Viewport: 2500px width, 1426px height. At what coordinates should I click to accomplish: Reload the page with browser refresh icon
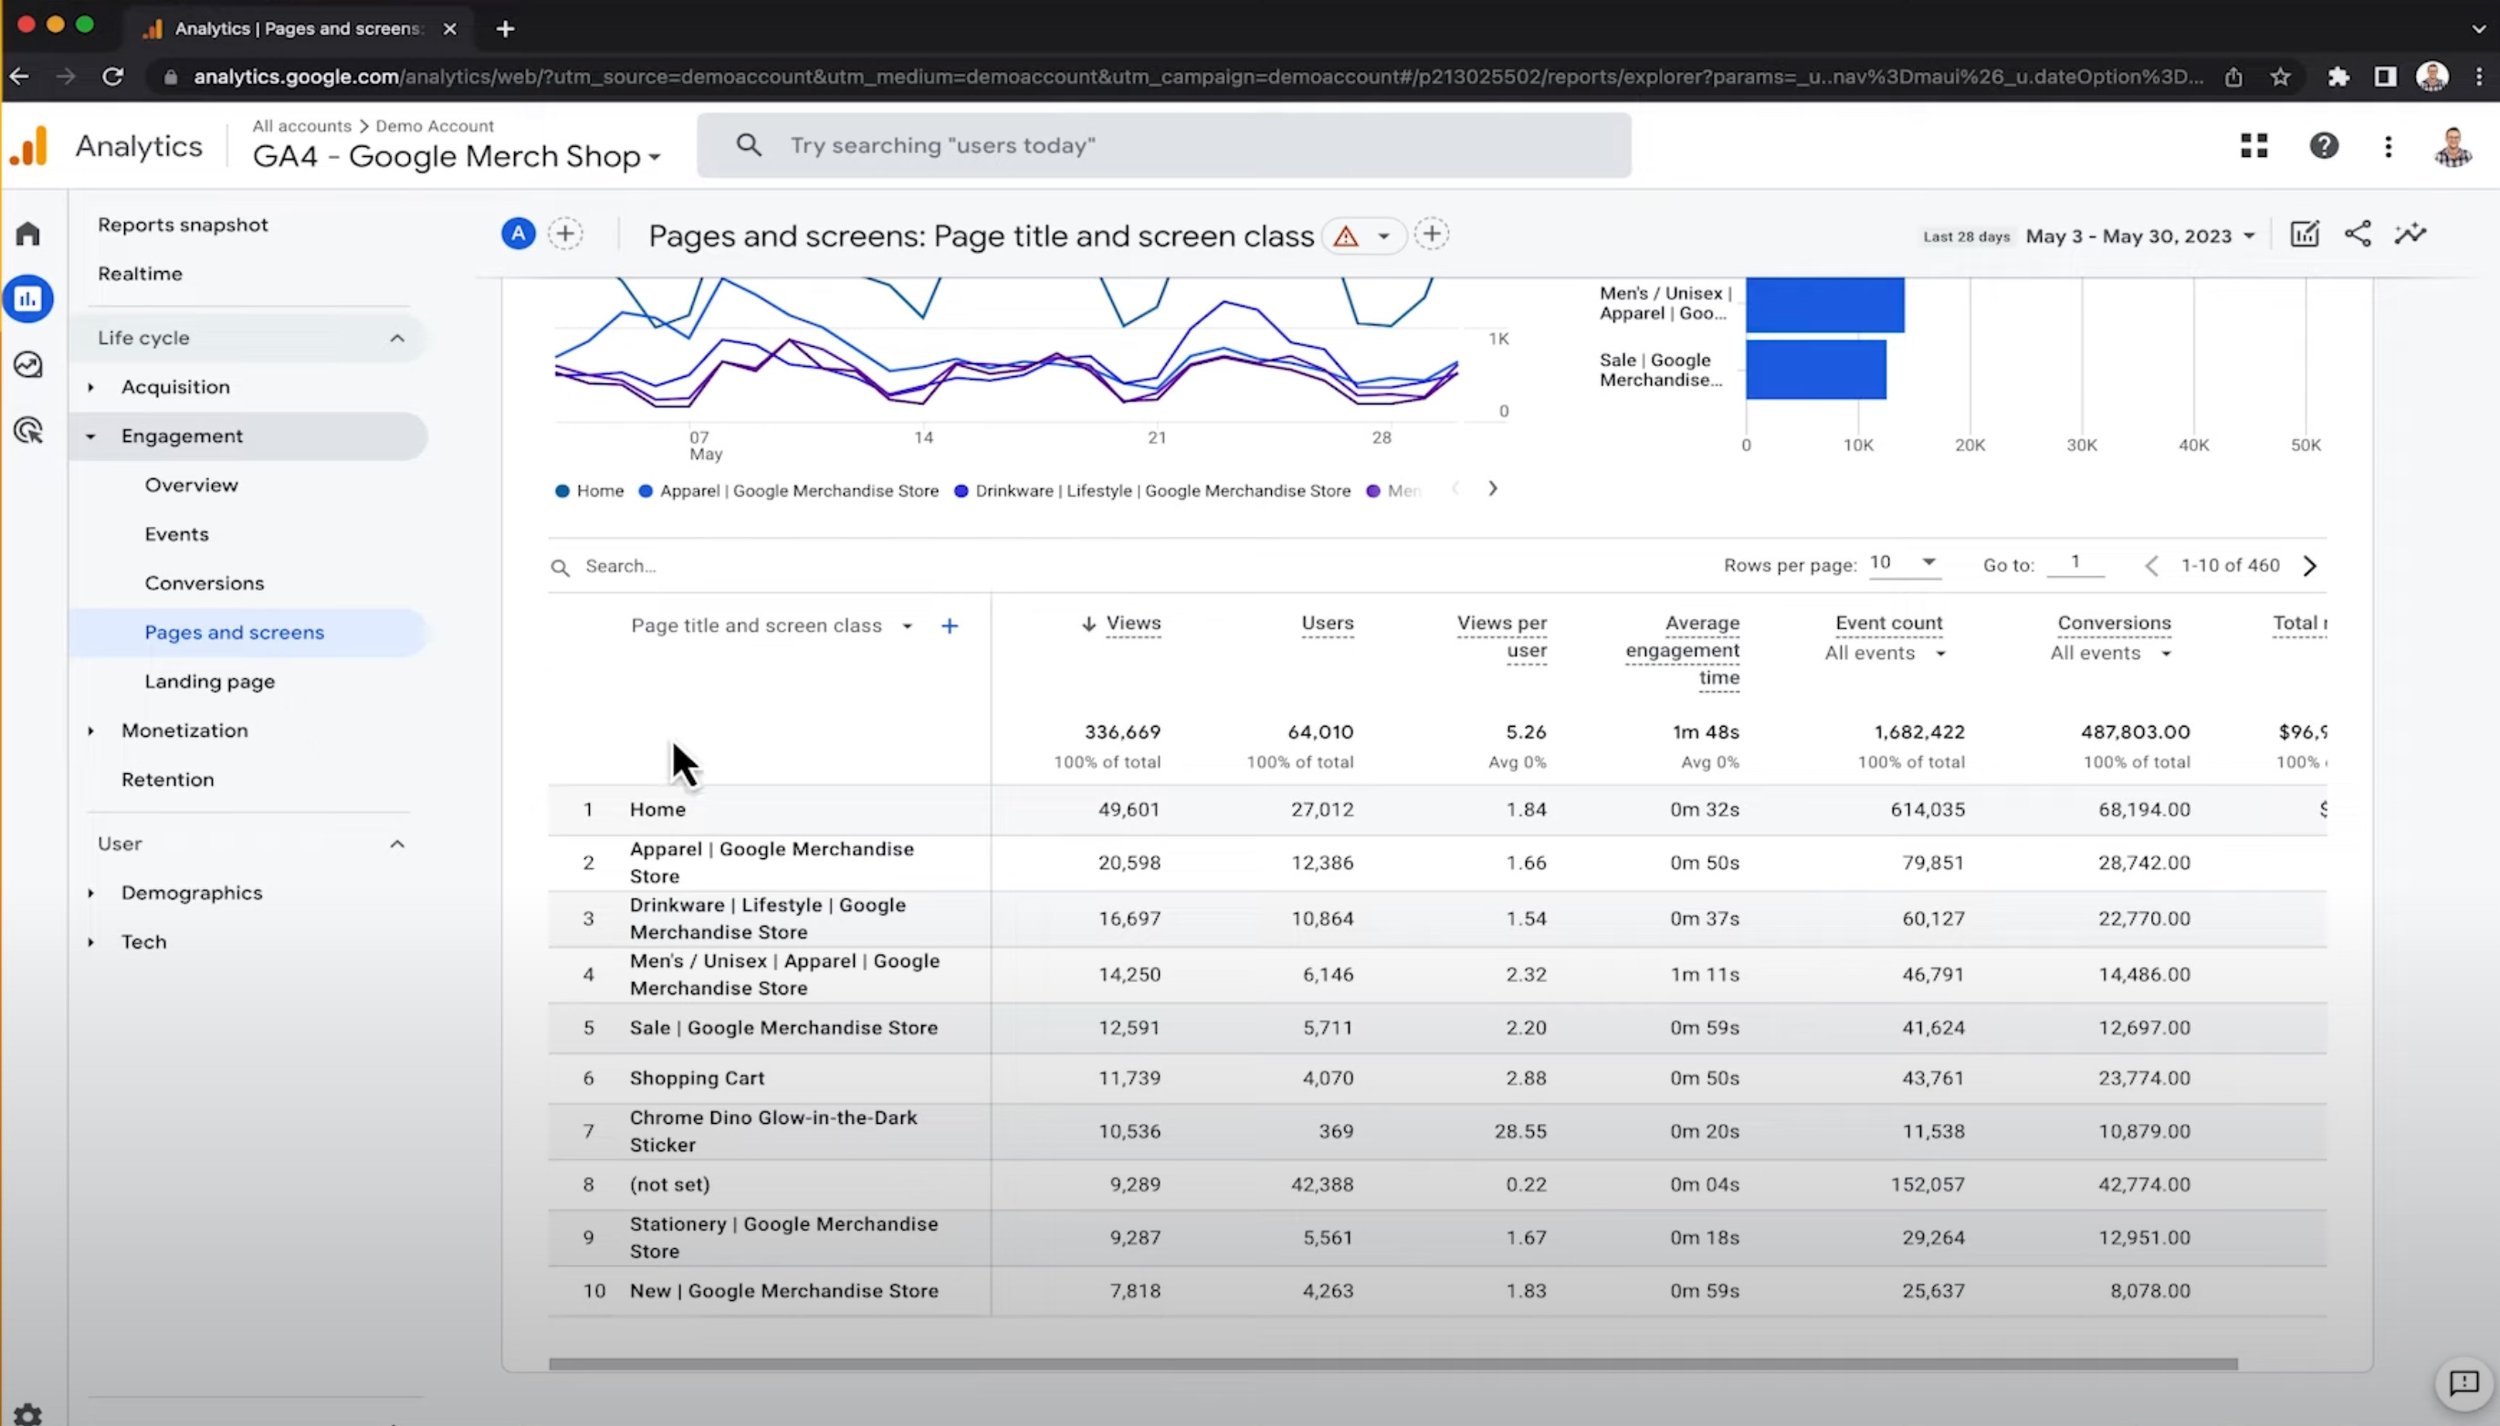[113, 77]
